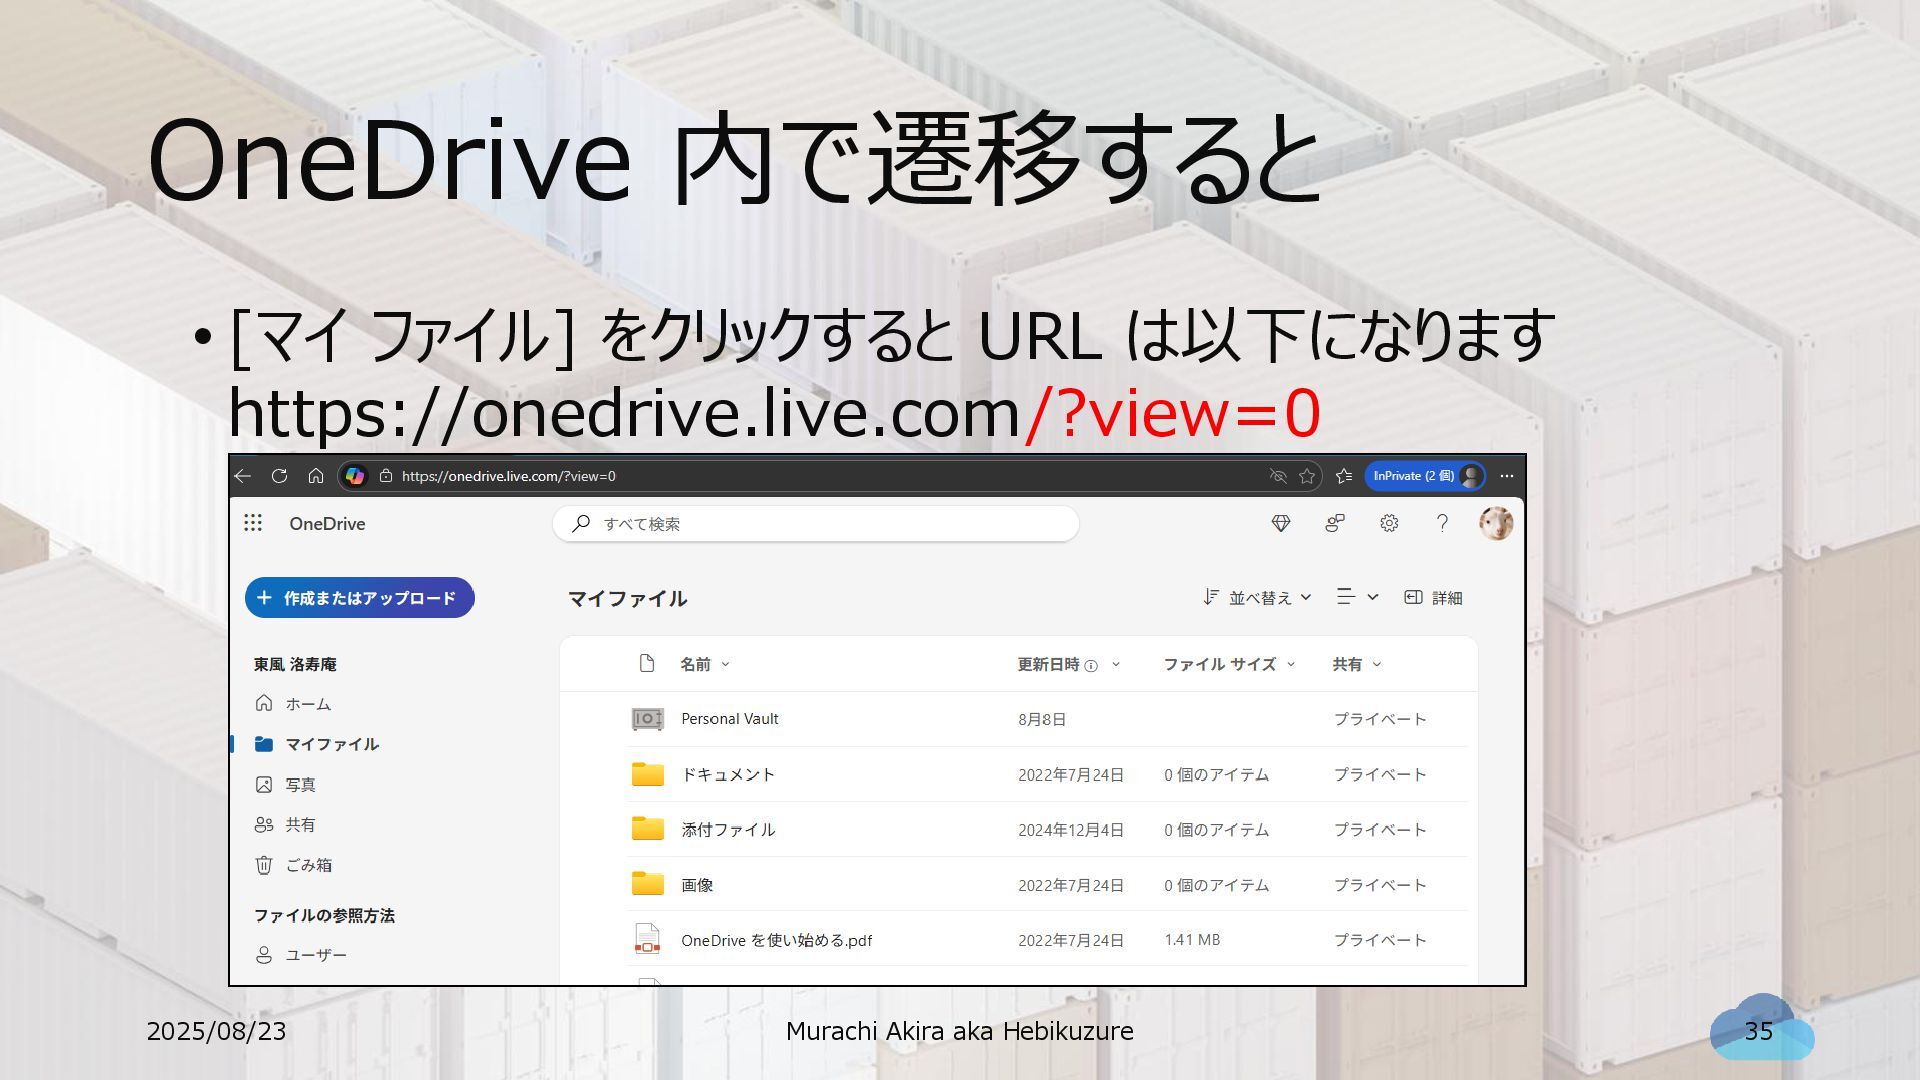Image resolution: width=1920 pixels, height=1080 pixels.
Task: Open the help question mark
Action: pyautogui.click(x=1442, y=523)
